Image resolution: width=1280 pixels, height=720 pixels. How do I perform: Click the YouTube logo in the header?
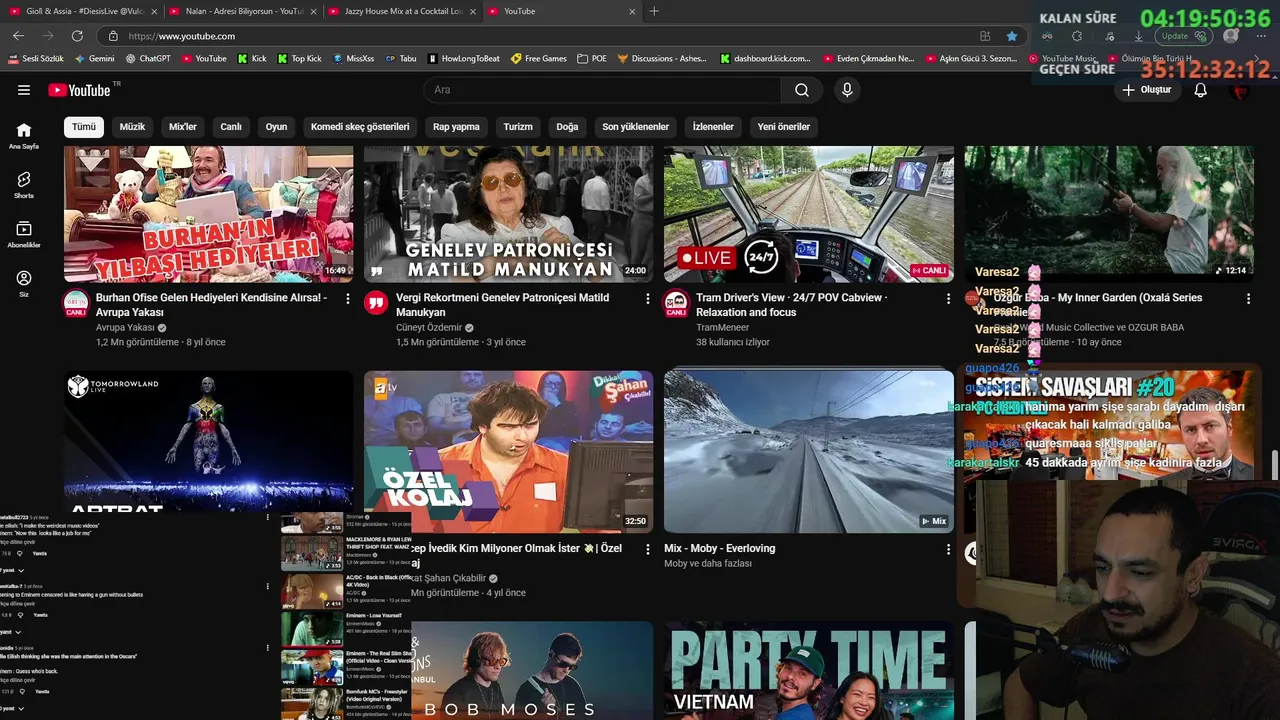coord(80,90)
